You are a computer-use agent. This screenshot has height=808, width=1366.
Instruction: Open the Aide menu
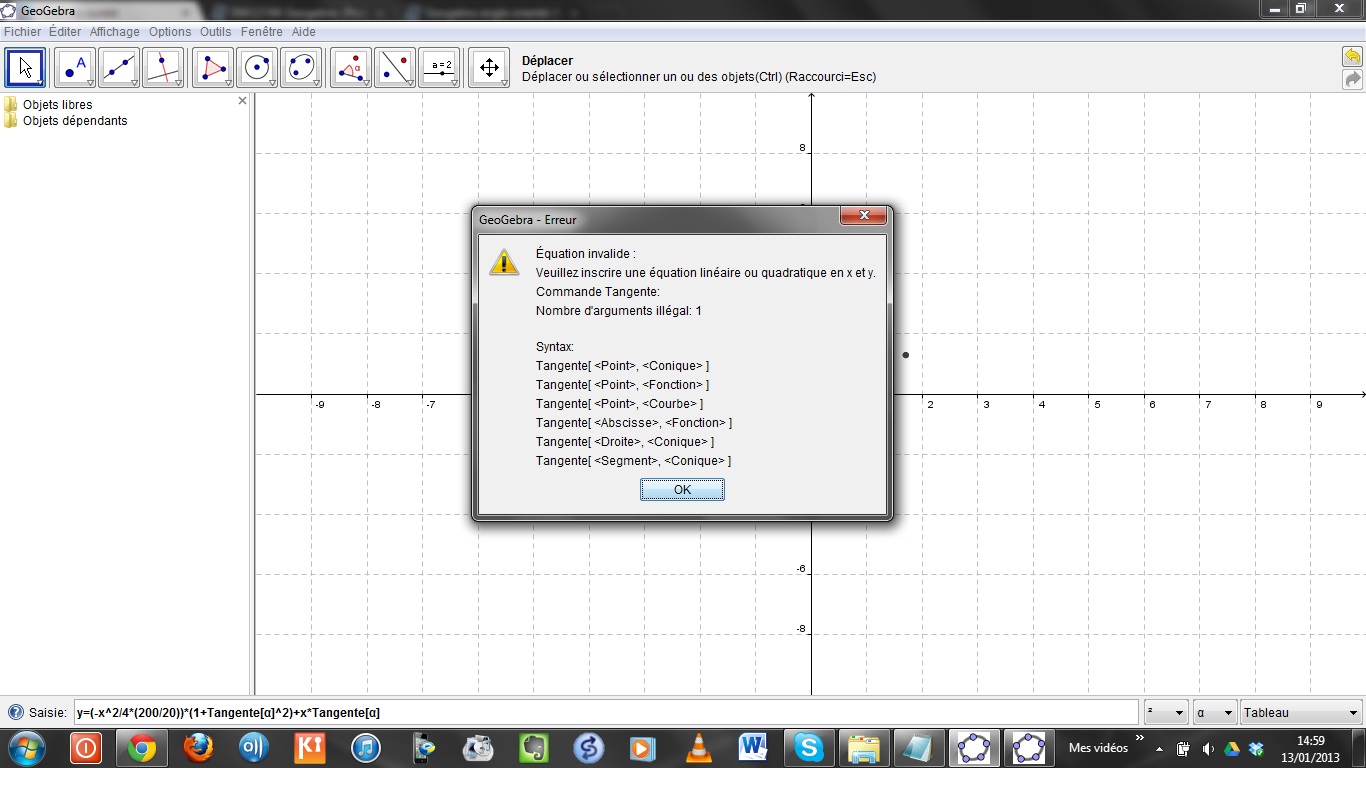click(303, 32)
